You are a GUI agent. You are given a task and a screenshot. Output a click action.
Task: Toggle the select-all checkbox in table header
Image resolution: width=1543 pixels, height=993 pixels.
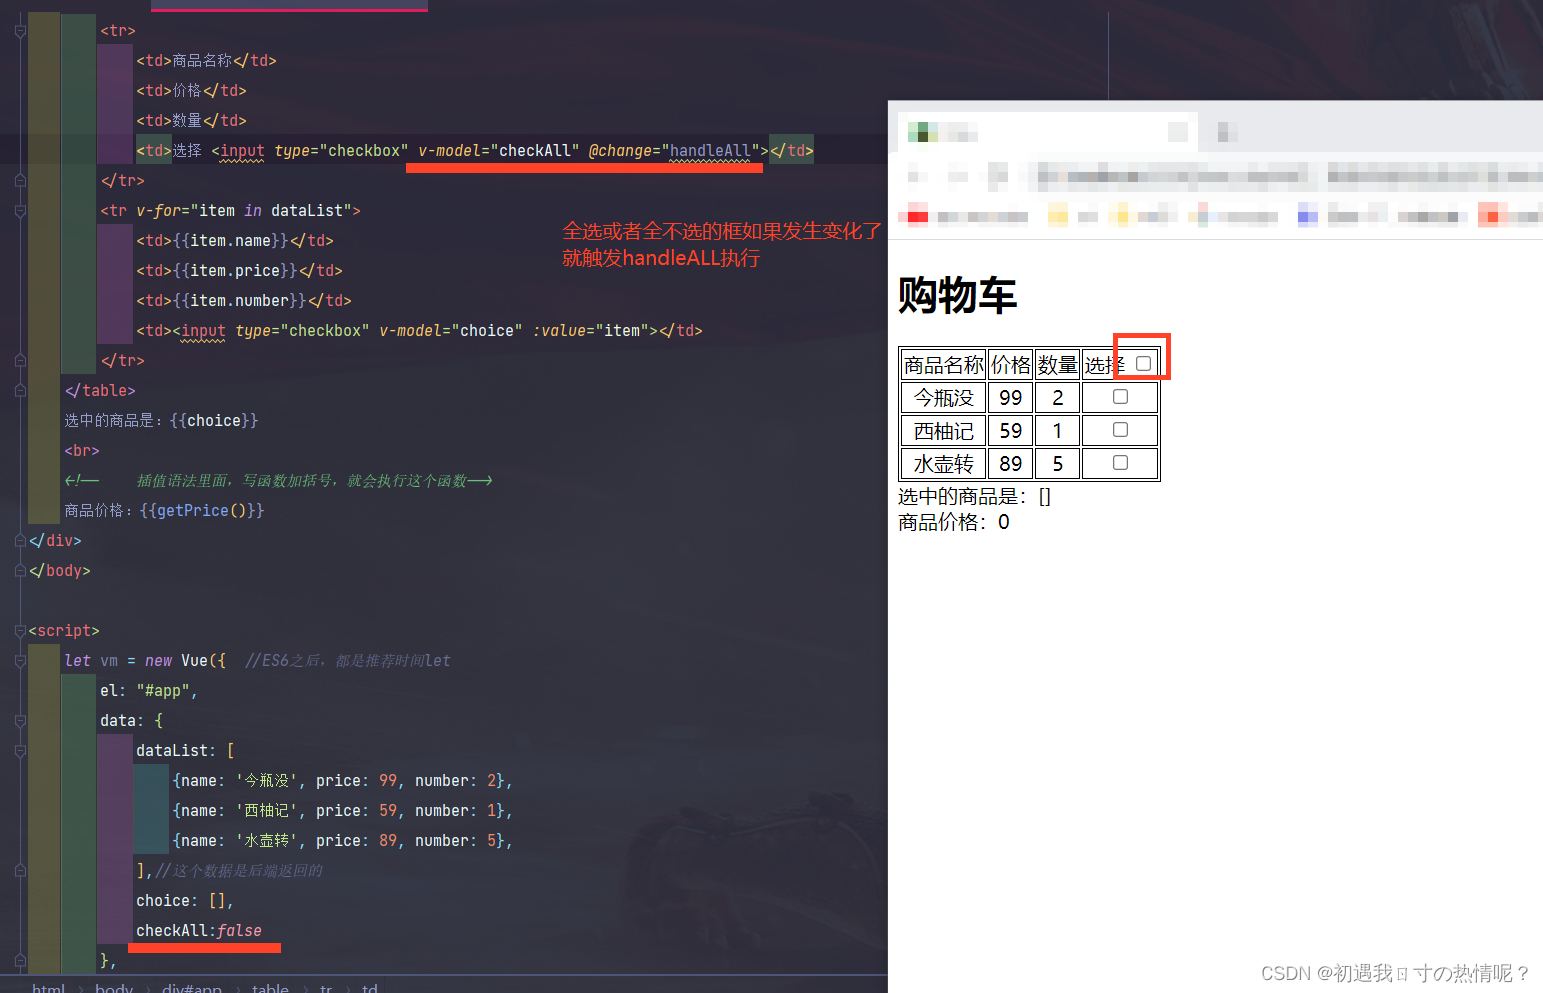coord(1143,363)
